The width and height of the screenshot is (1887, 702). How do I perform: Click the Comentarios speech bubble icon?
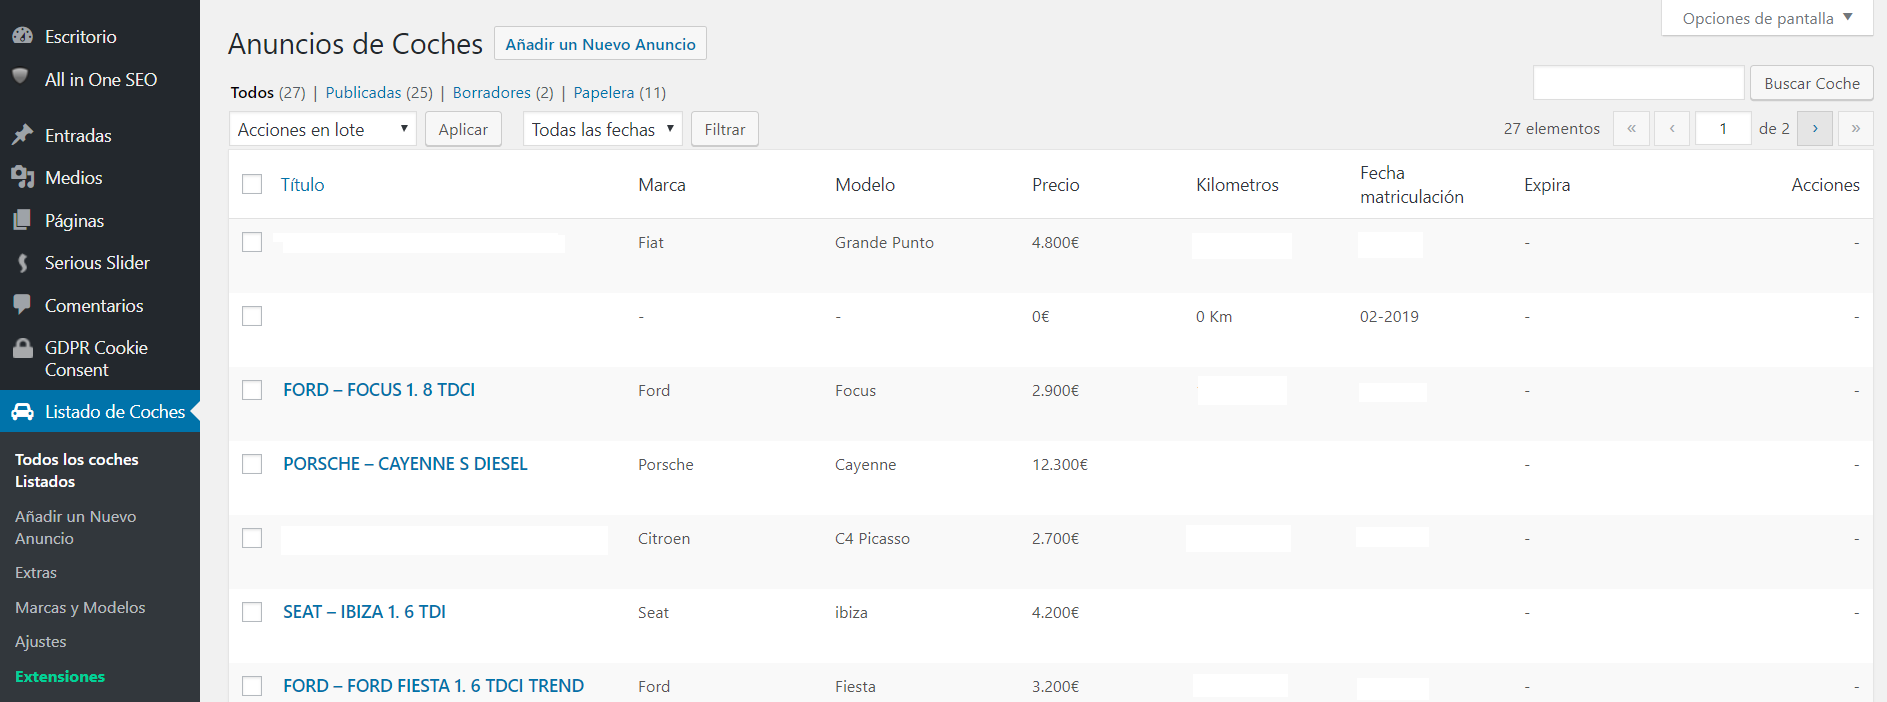pos(22,305)
